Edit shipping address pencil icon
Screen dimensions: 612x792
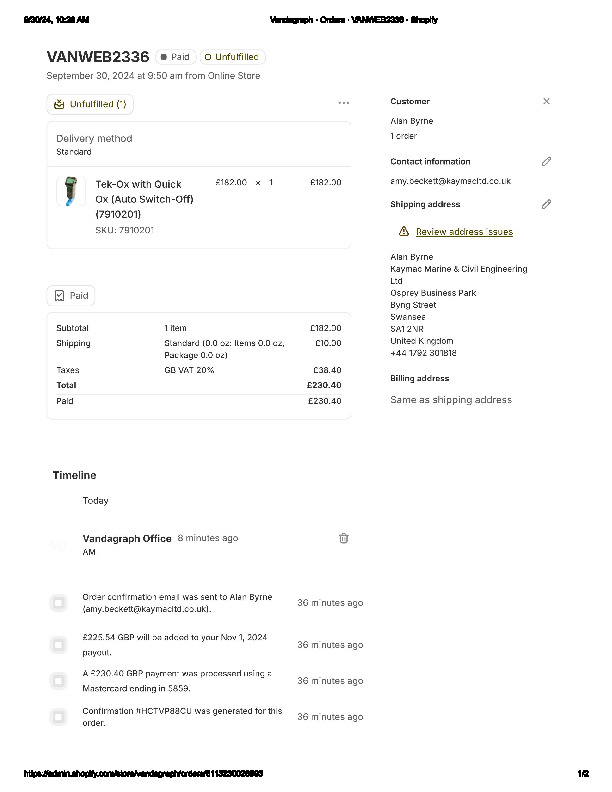click(x=546, y=204)
